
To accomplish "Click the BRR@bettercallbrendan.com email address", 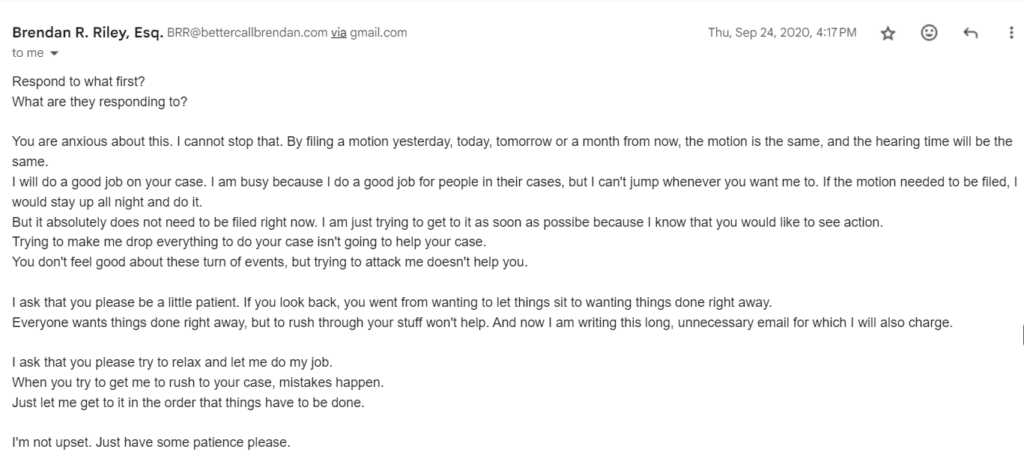I will (x=247, y=33).
